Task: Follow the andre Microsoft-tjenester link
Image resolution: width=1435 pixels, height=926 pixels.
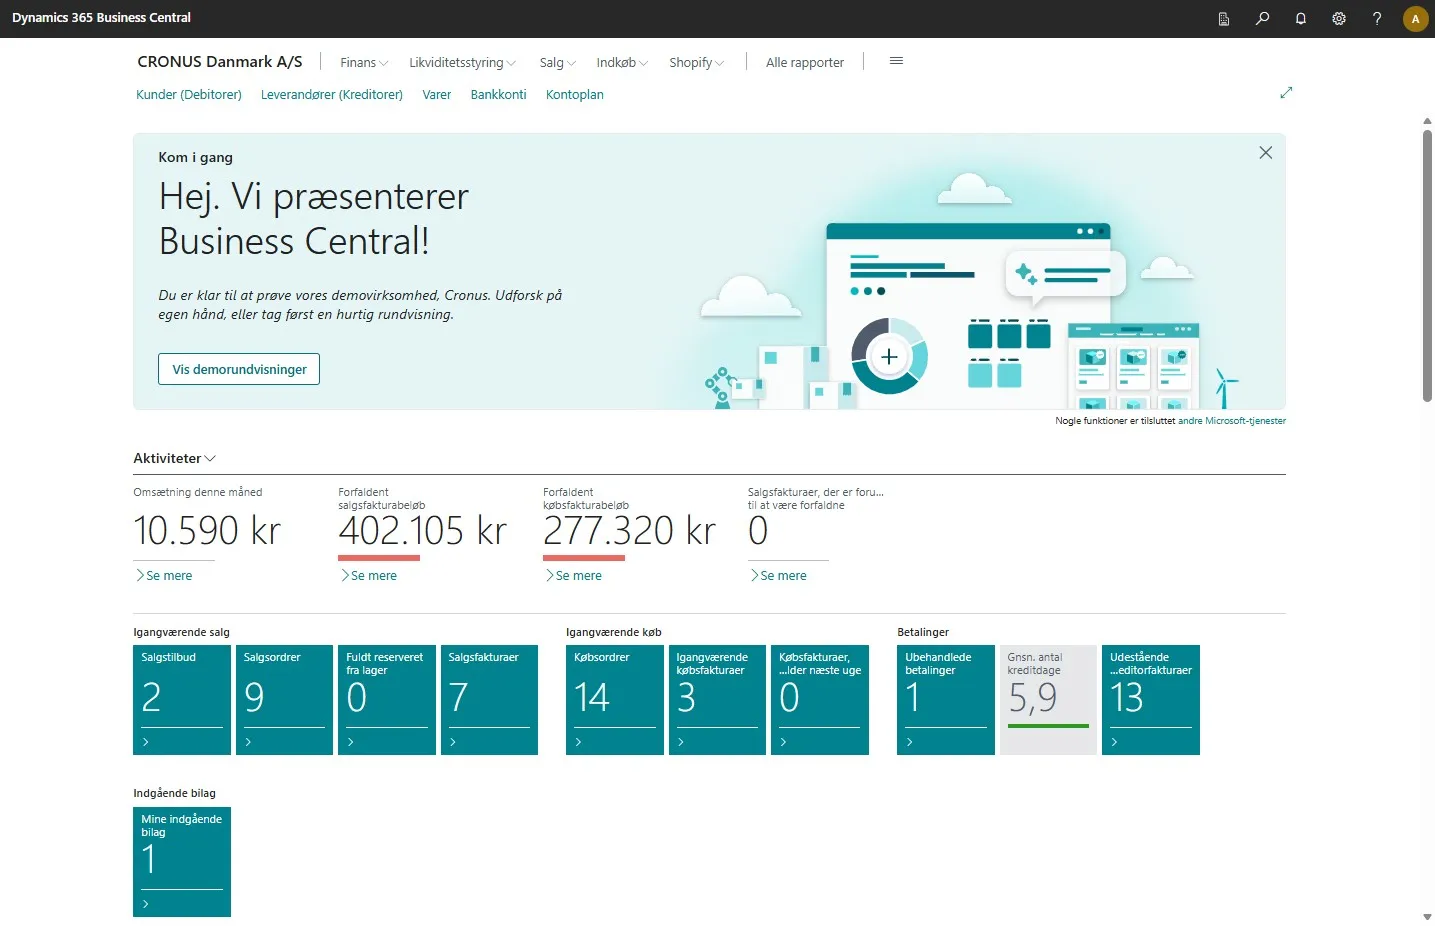Action: pyautogui.click(x=1232, y=421)
